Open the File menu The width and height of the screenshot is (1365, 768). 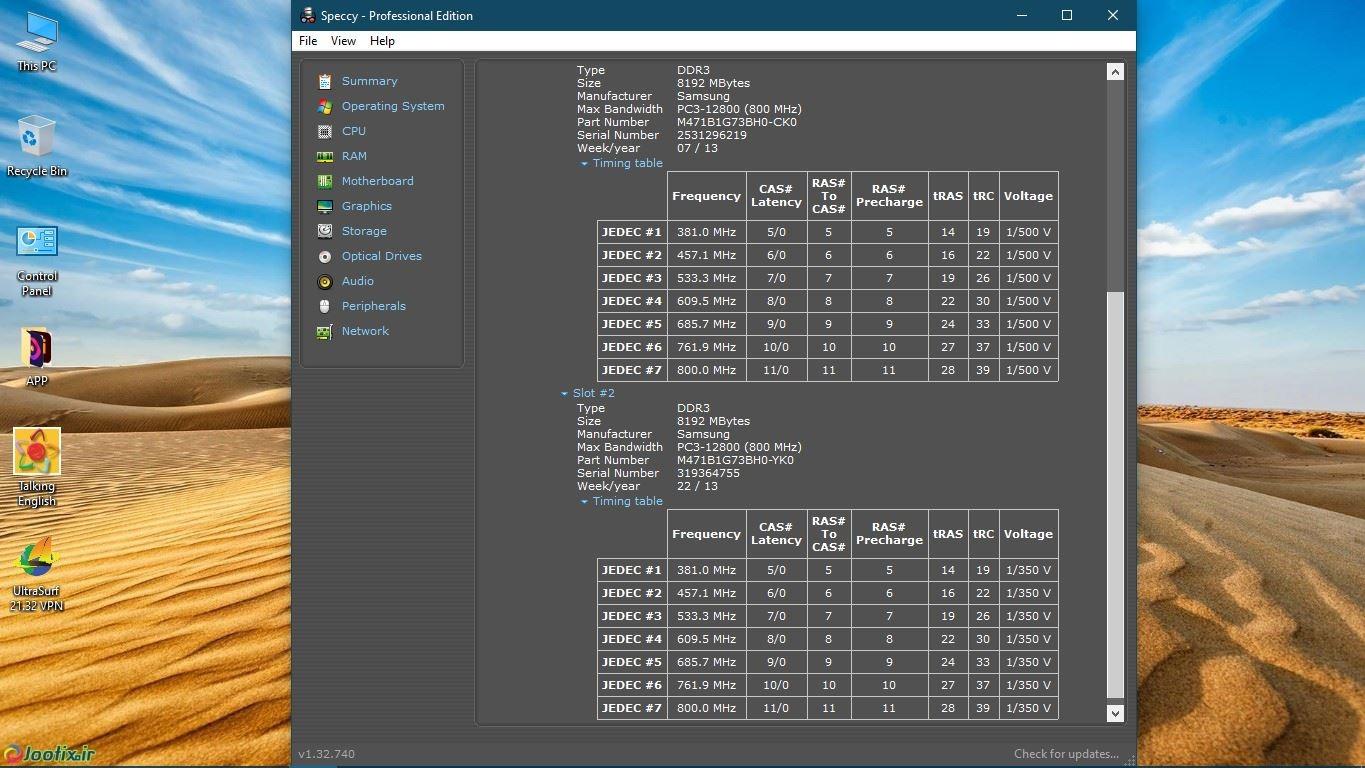tap(308, 41)
